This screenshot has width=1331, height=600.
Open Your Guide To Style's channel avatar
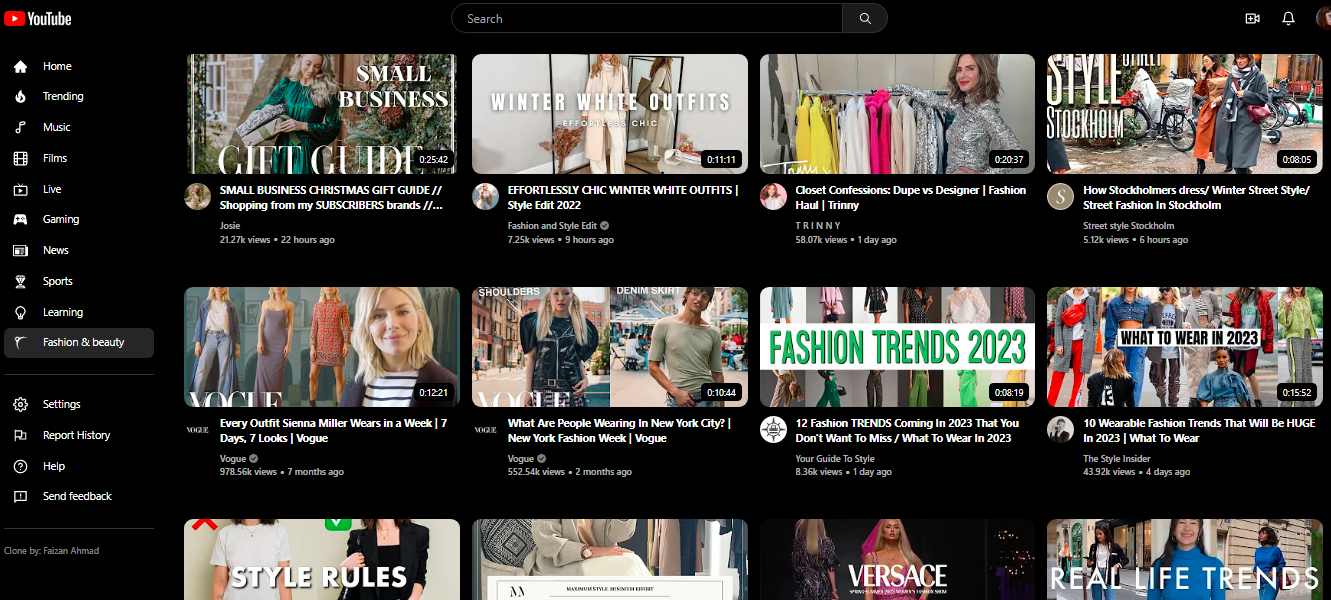point(774,429)
